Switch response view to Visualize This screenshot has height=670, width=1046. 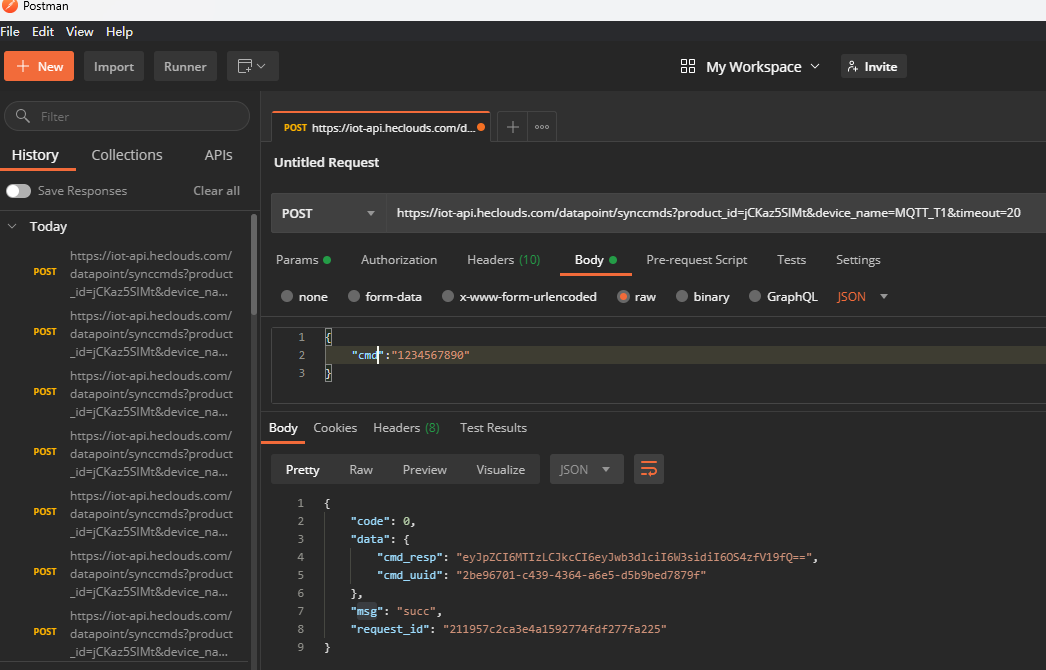pyautogui.click(x=500, y=469)
